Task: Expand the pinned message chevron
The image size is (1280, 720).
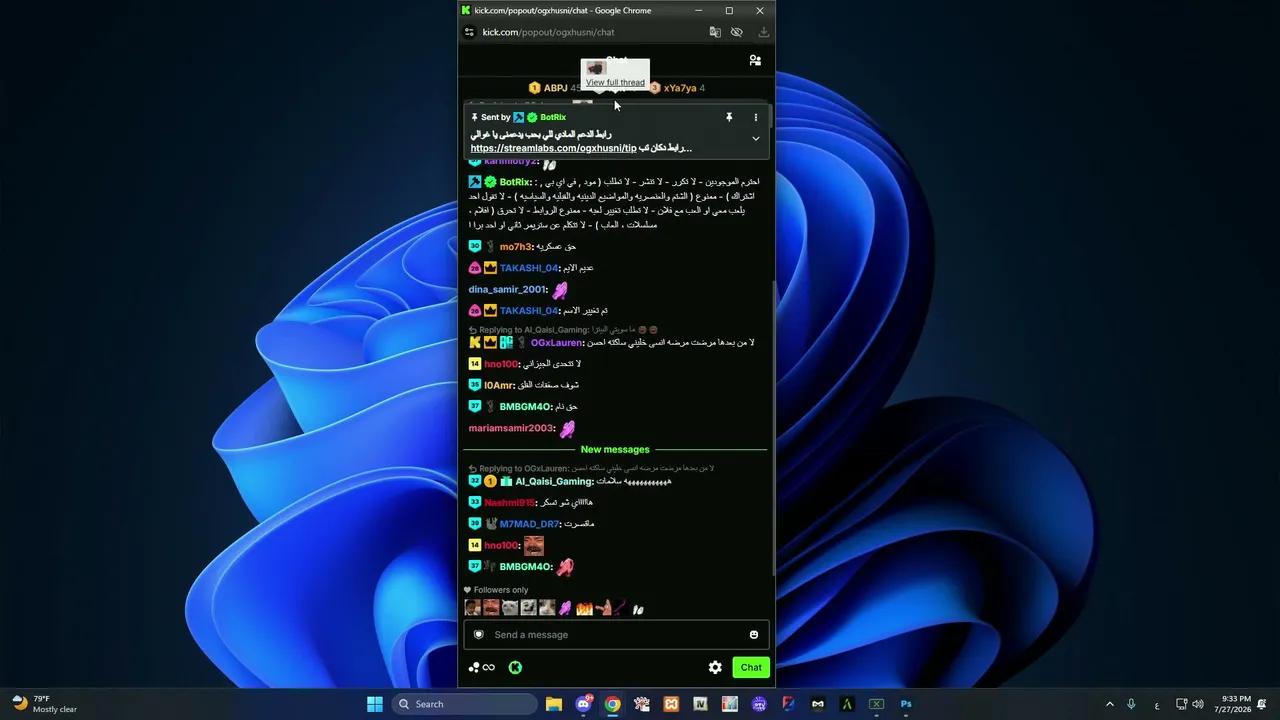Action: (755, 139)
